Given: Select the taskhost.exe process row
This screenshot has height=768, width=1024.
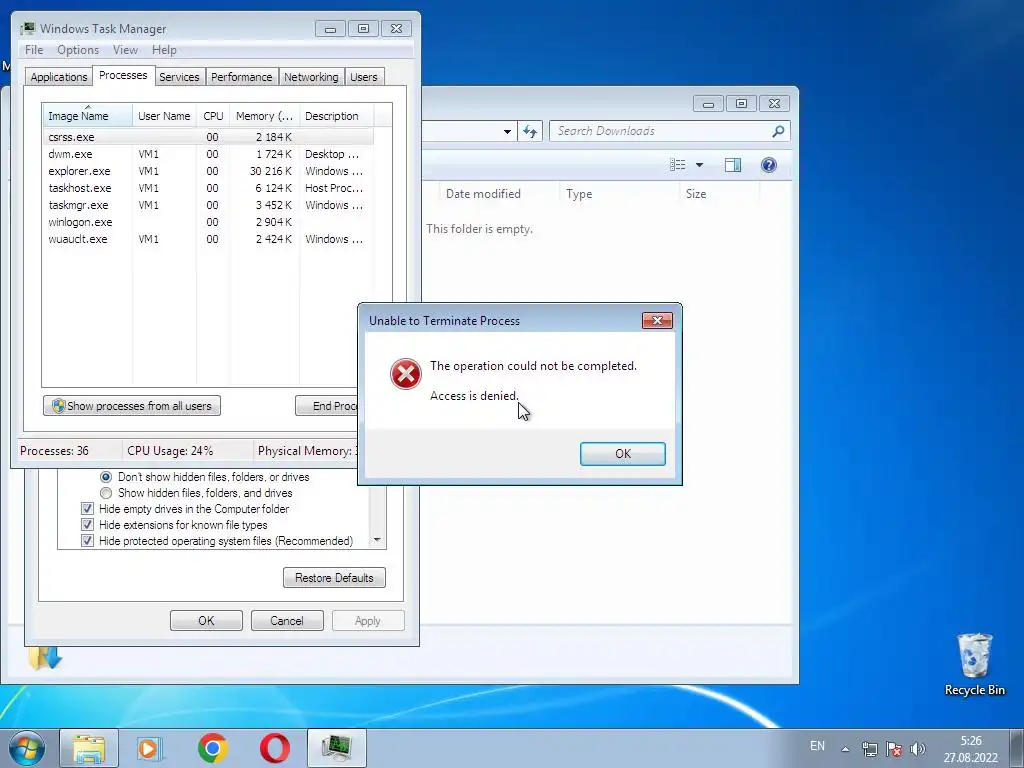Looking at the screenshot, I should coord(208,188).
